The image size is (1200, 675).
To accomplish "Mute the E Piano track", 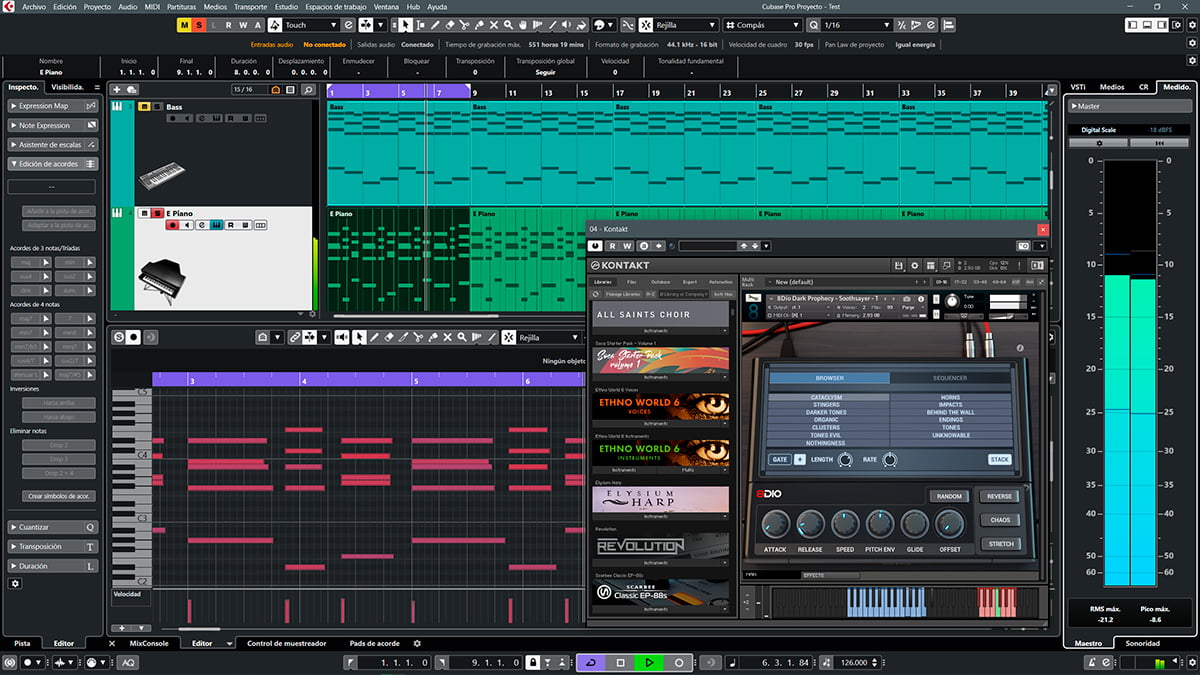I will [x=144, y=213].
